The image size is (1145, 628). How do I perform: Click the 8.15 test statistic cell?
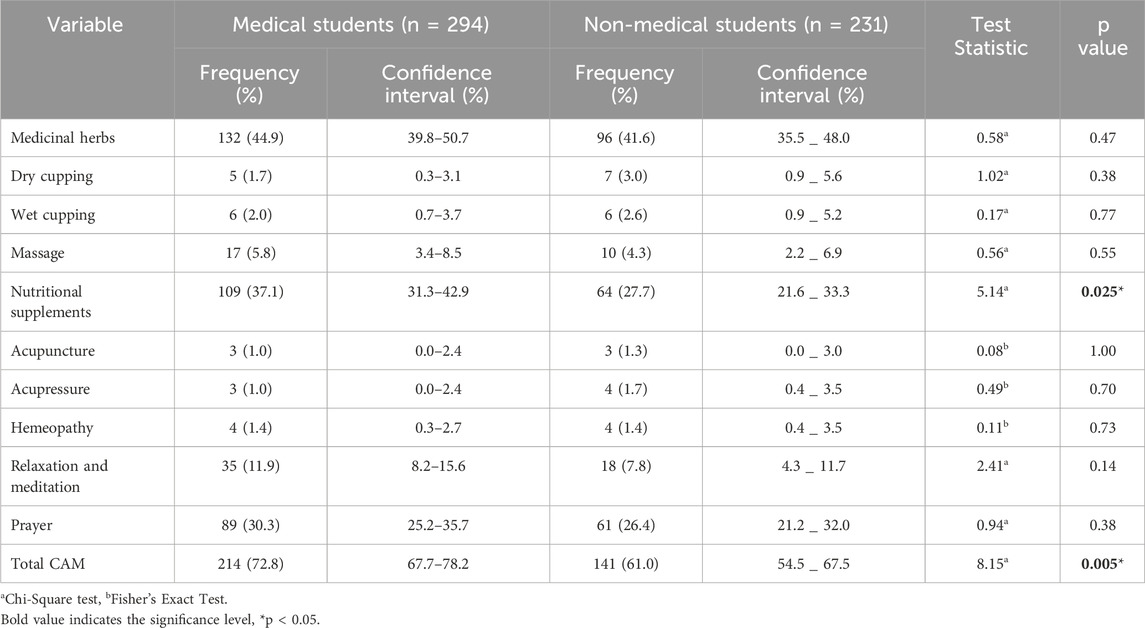pos(988,562)
